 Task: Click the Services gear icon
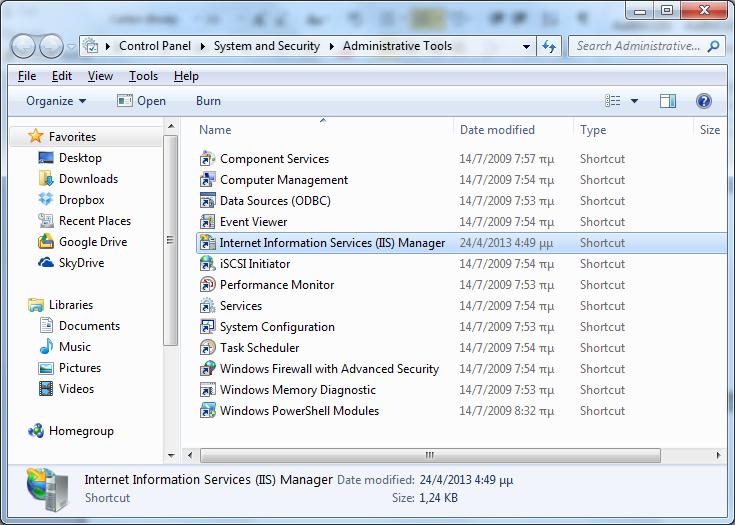[207, 306]
